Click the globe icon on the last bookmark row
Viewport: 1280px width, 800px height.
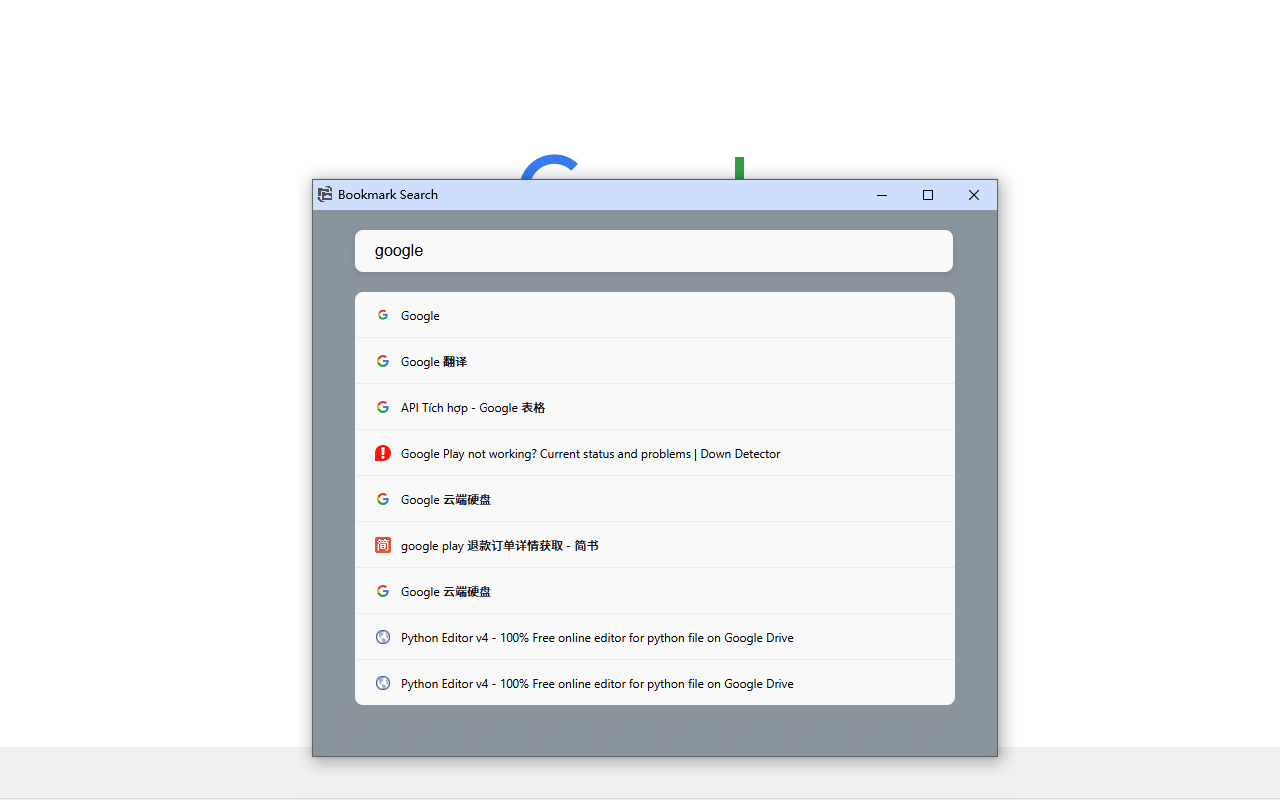tap(383, 683)
